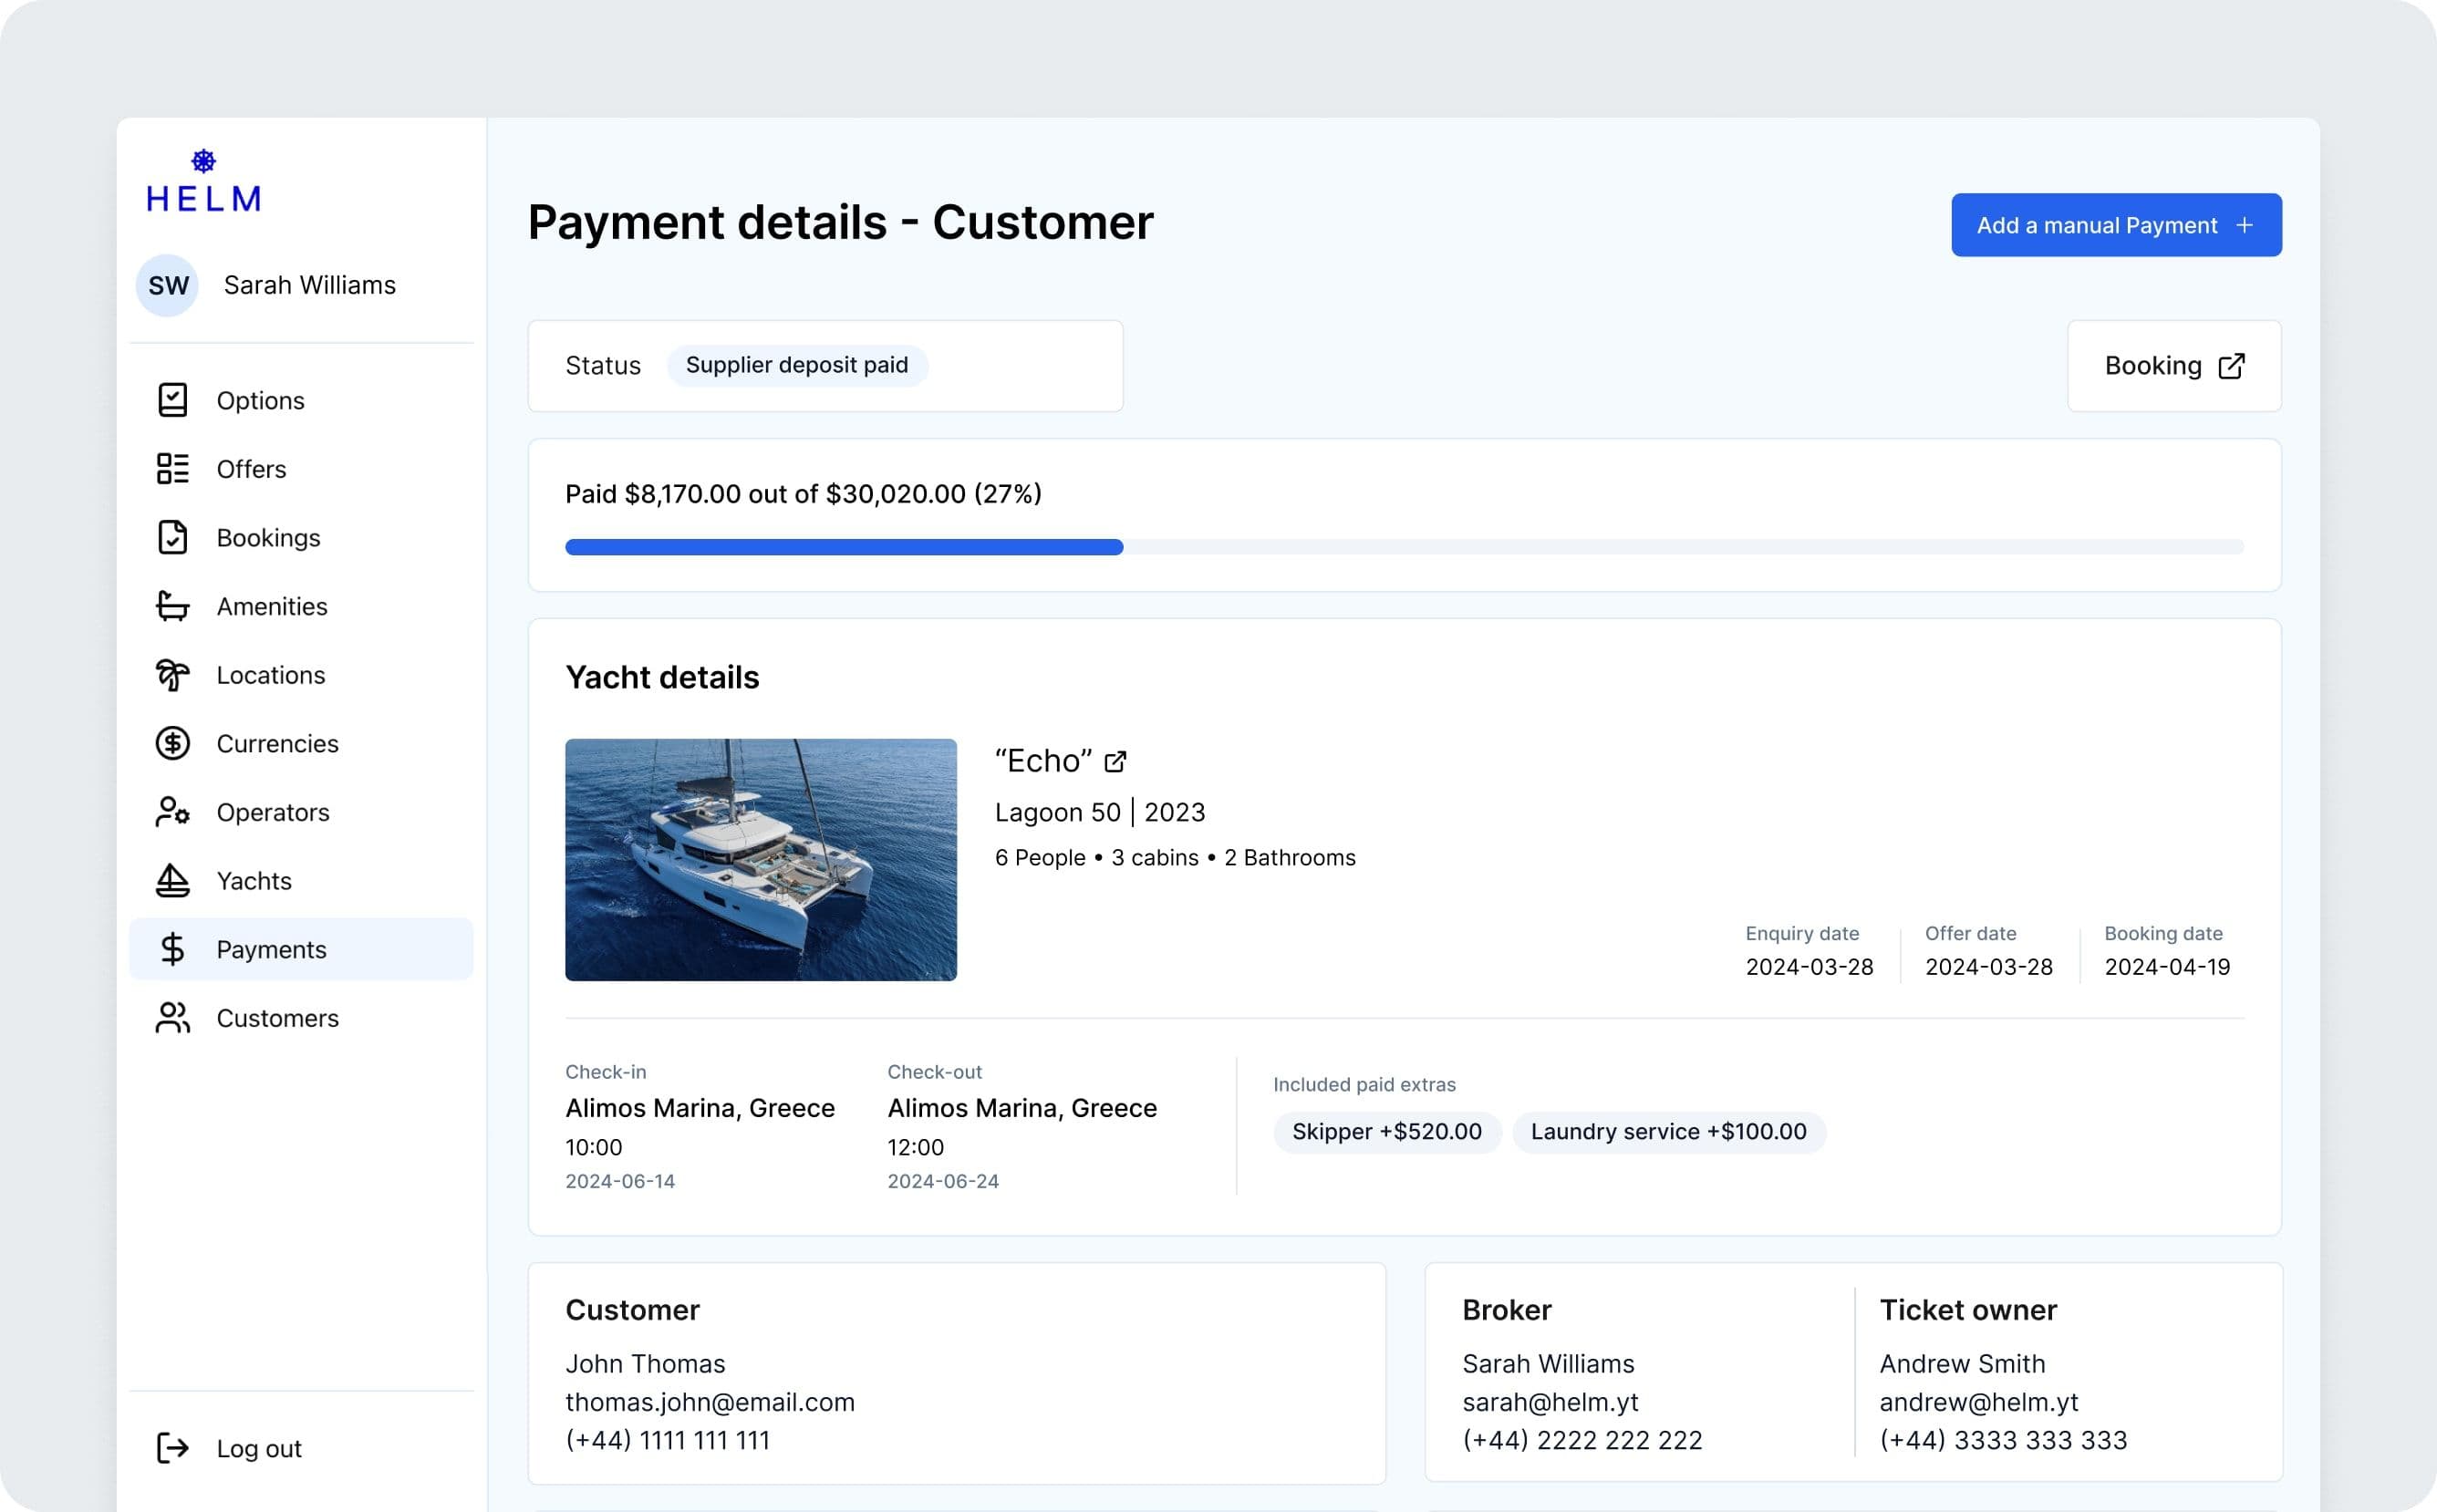Click the Skipper +$520.00 extras chip

(1386, 1132)
